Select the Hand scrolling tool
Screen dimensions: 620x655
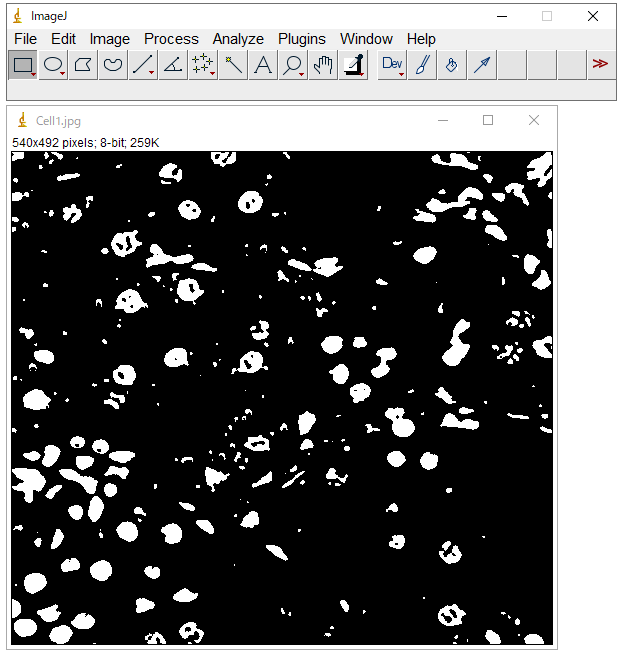(x=322, y=65)
